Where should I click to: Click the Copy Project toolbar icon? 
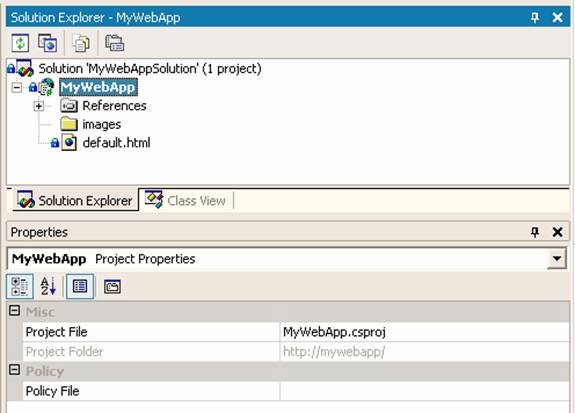tap(48, 43)
